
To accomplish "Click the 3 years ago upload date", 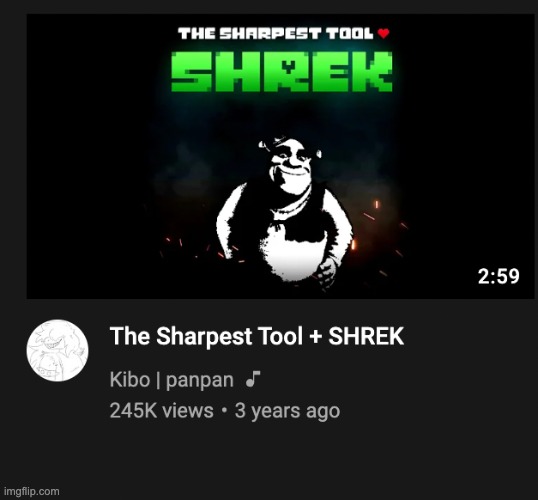I will 288,411.
